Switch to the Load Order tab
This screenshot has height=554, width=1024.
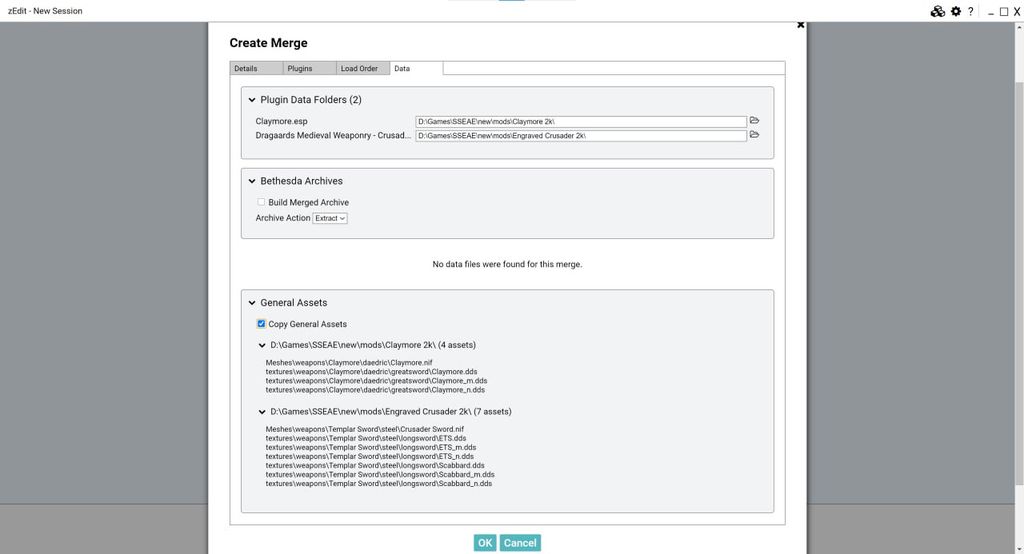[x=359, y=68]
